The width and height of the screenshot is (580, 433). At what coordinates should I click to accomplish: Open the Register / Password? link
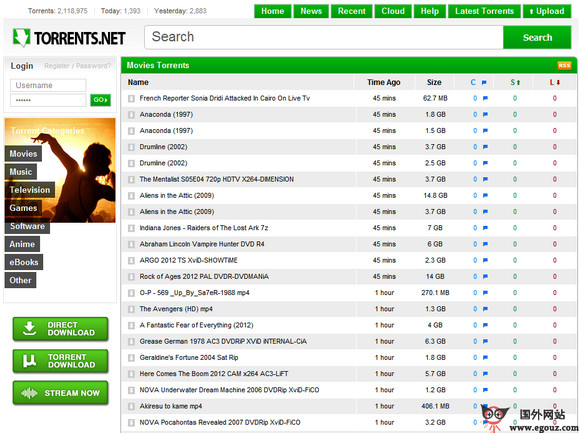pos(78,66)
